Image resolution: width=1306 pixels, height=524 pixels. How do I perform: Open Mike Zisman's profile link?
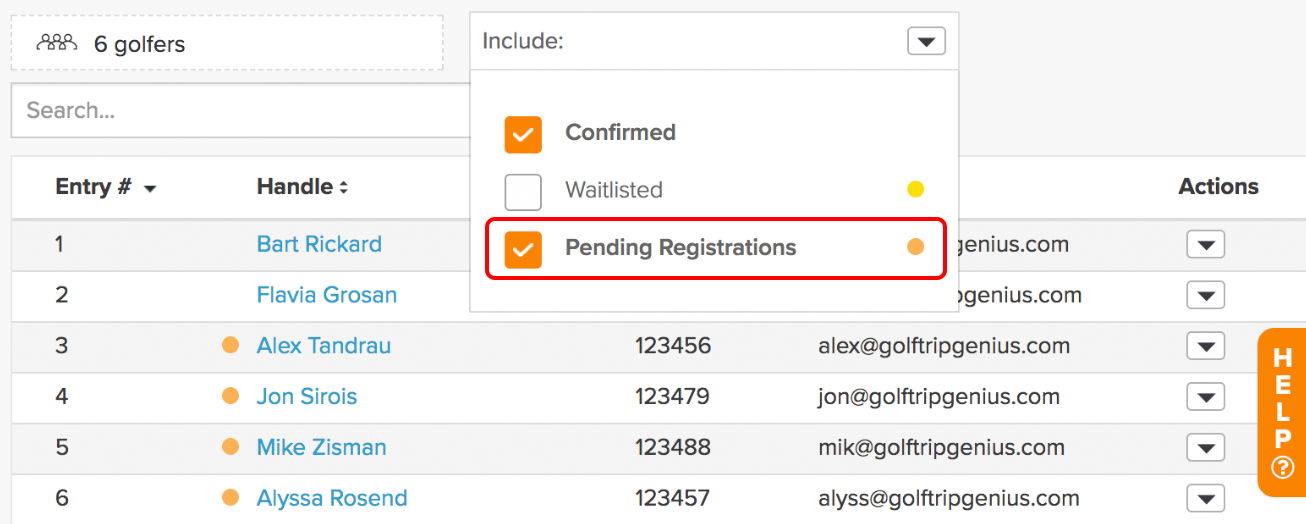click(321, 447)
